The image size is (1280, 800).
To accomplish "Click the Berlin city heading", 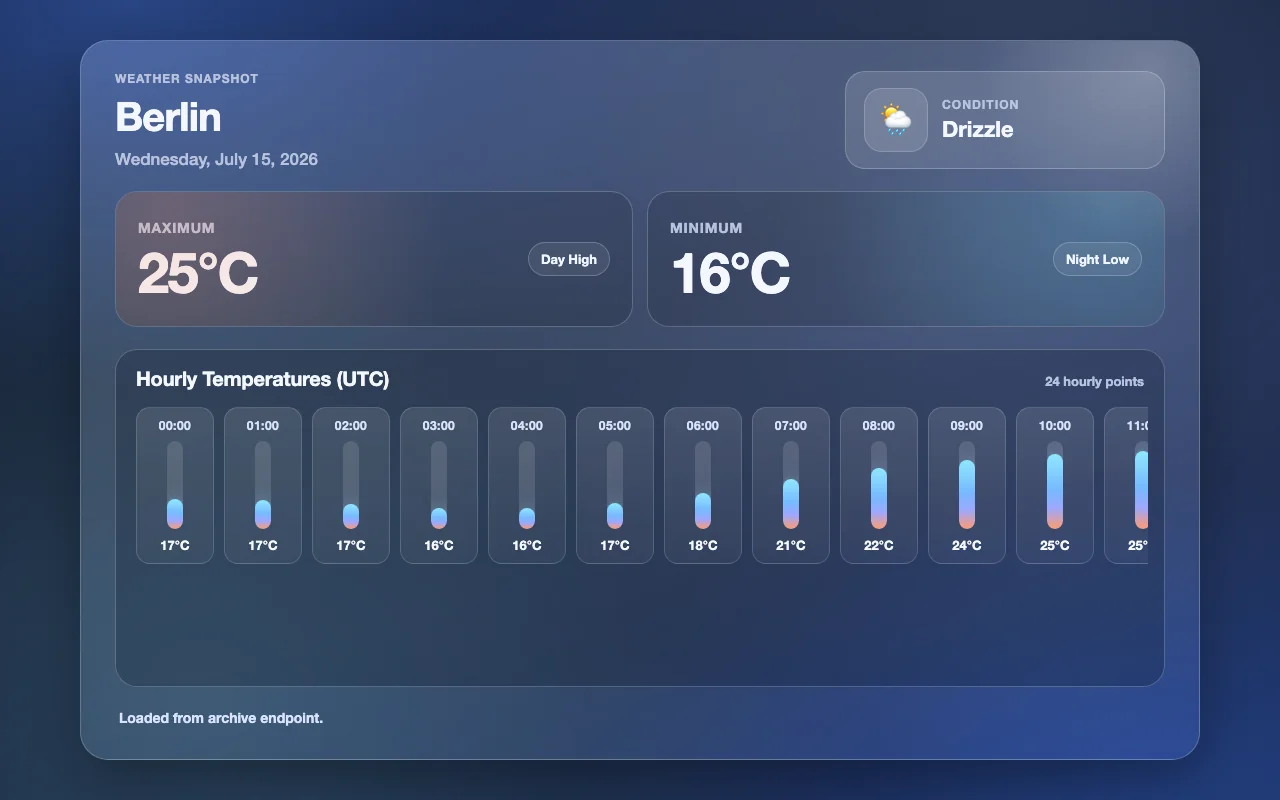I will coord(168,117).
